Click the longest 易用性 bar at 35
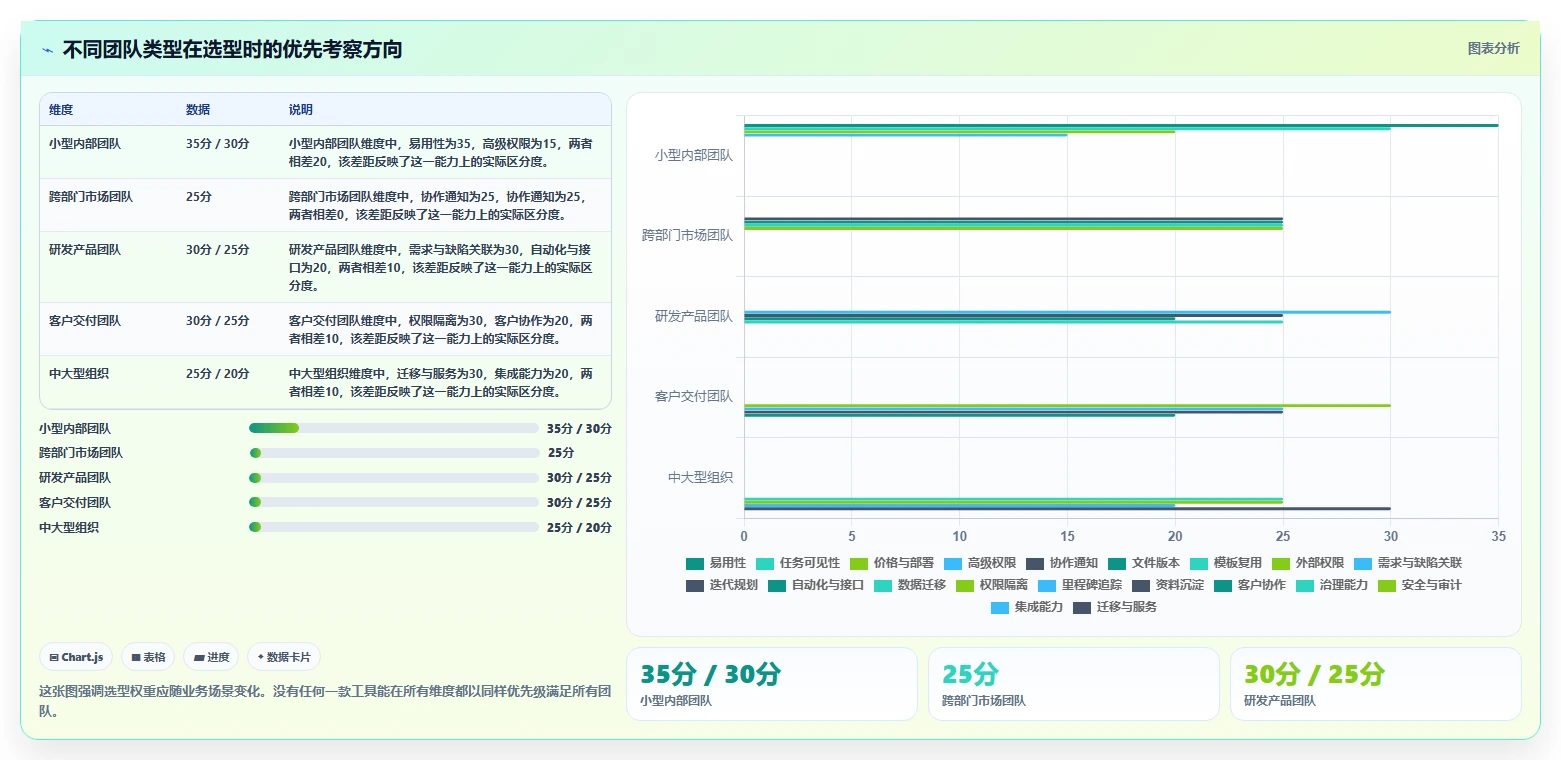 [x=1121, y=125]
